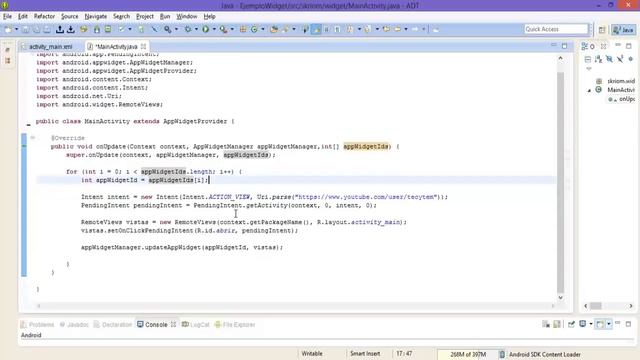Click the New file toolbar icon
Viewport: 640px width, 360px height.
coord(8,29)
